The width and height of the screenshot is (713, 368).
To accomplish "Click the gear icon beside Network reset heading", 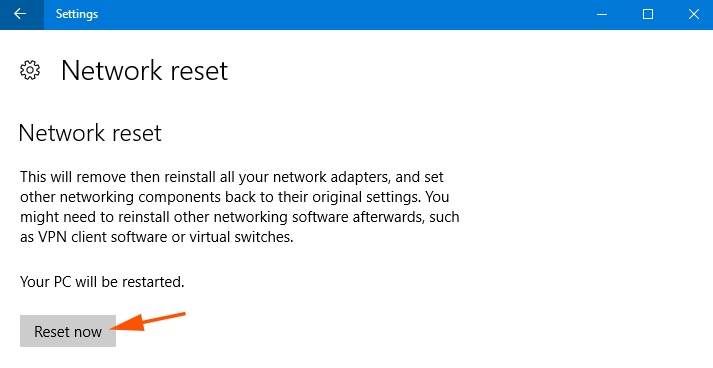I will [30, 71].
